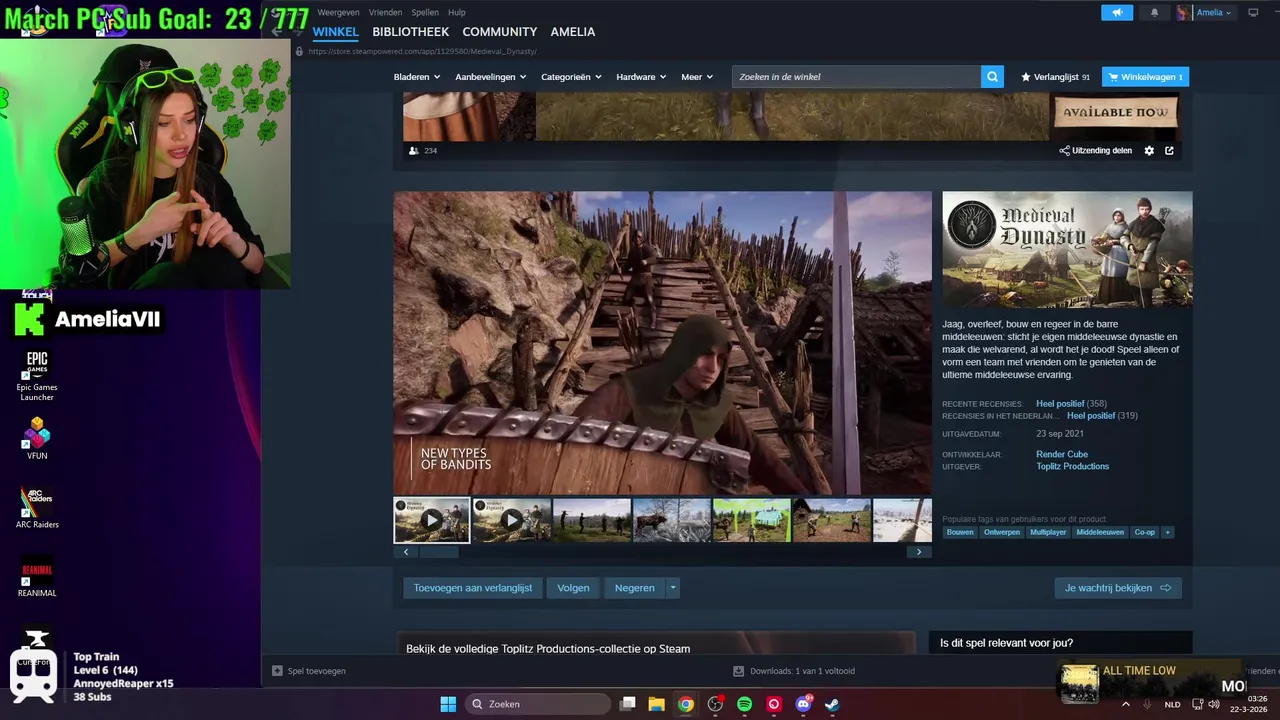Viewport: 1280px width, 720px height.
Task: Play the first trailer thumbnail
Action: coord(431,520)
